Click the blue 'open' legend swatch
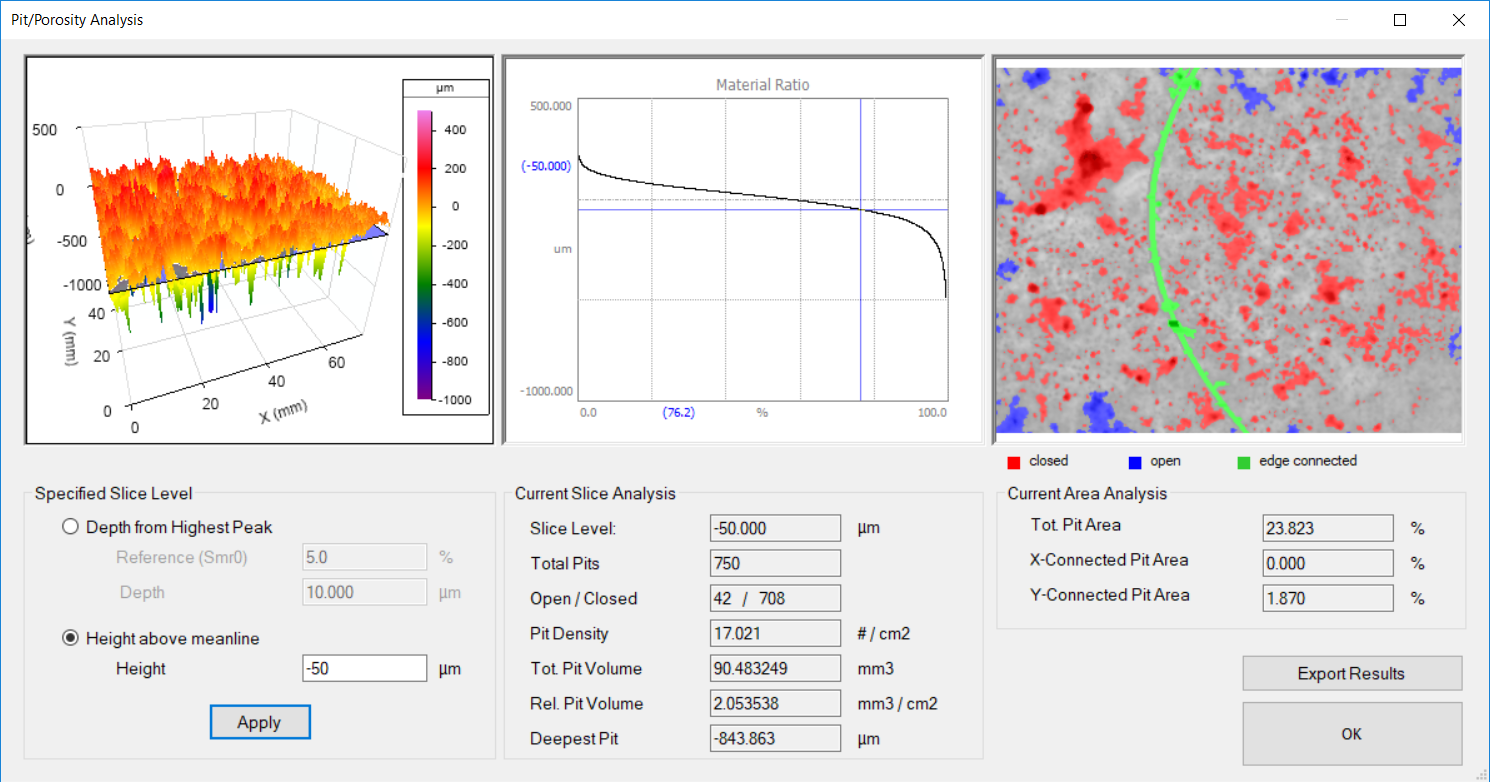The width and height of the screenshot is (1490, 782). click(x=1134, y=461)
